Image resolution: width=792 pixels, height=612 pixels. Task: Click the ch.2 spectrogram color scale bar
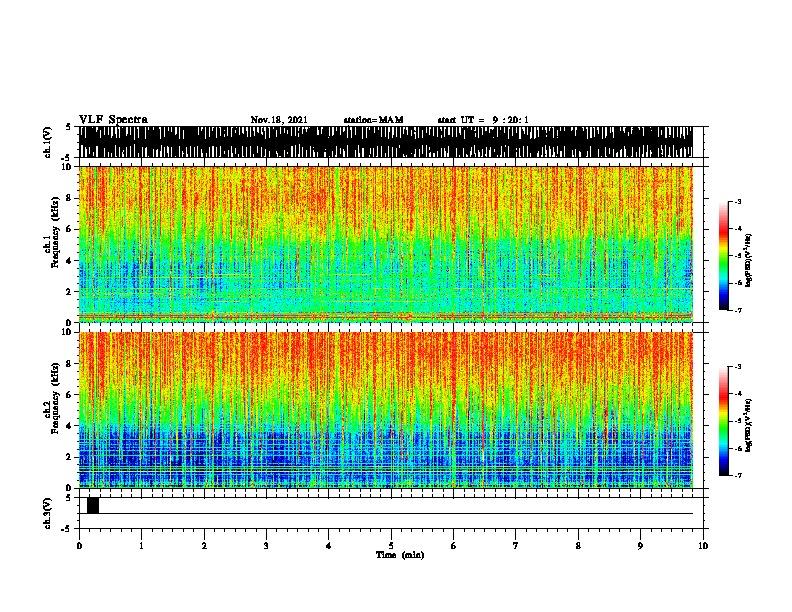click(x=723, y=421)
